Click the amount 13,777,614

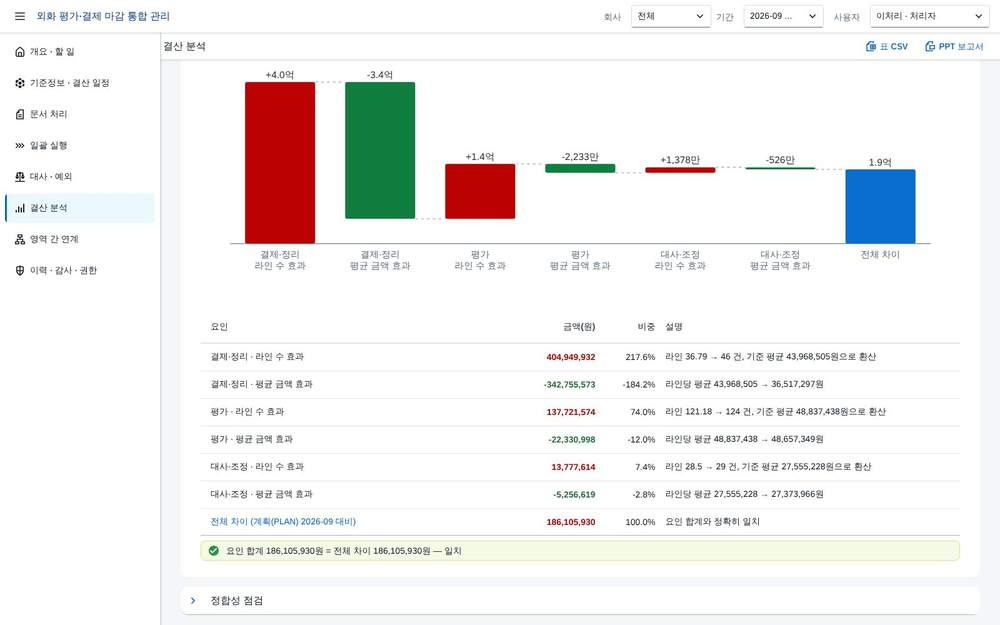click(x=573, y=467)
